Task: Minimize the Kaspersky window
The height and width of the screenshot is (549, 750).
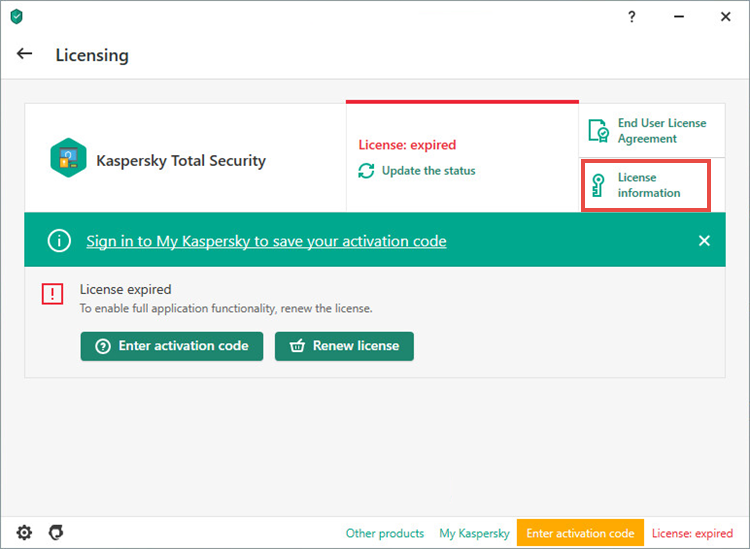Action: pos(679,17)
